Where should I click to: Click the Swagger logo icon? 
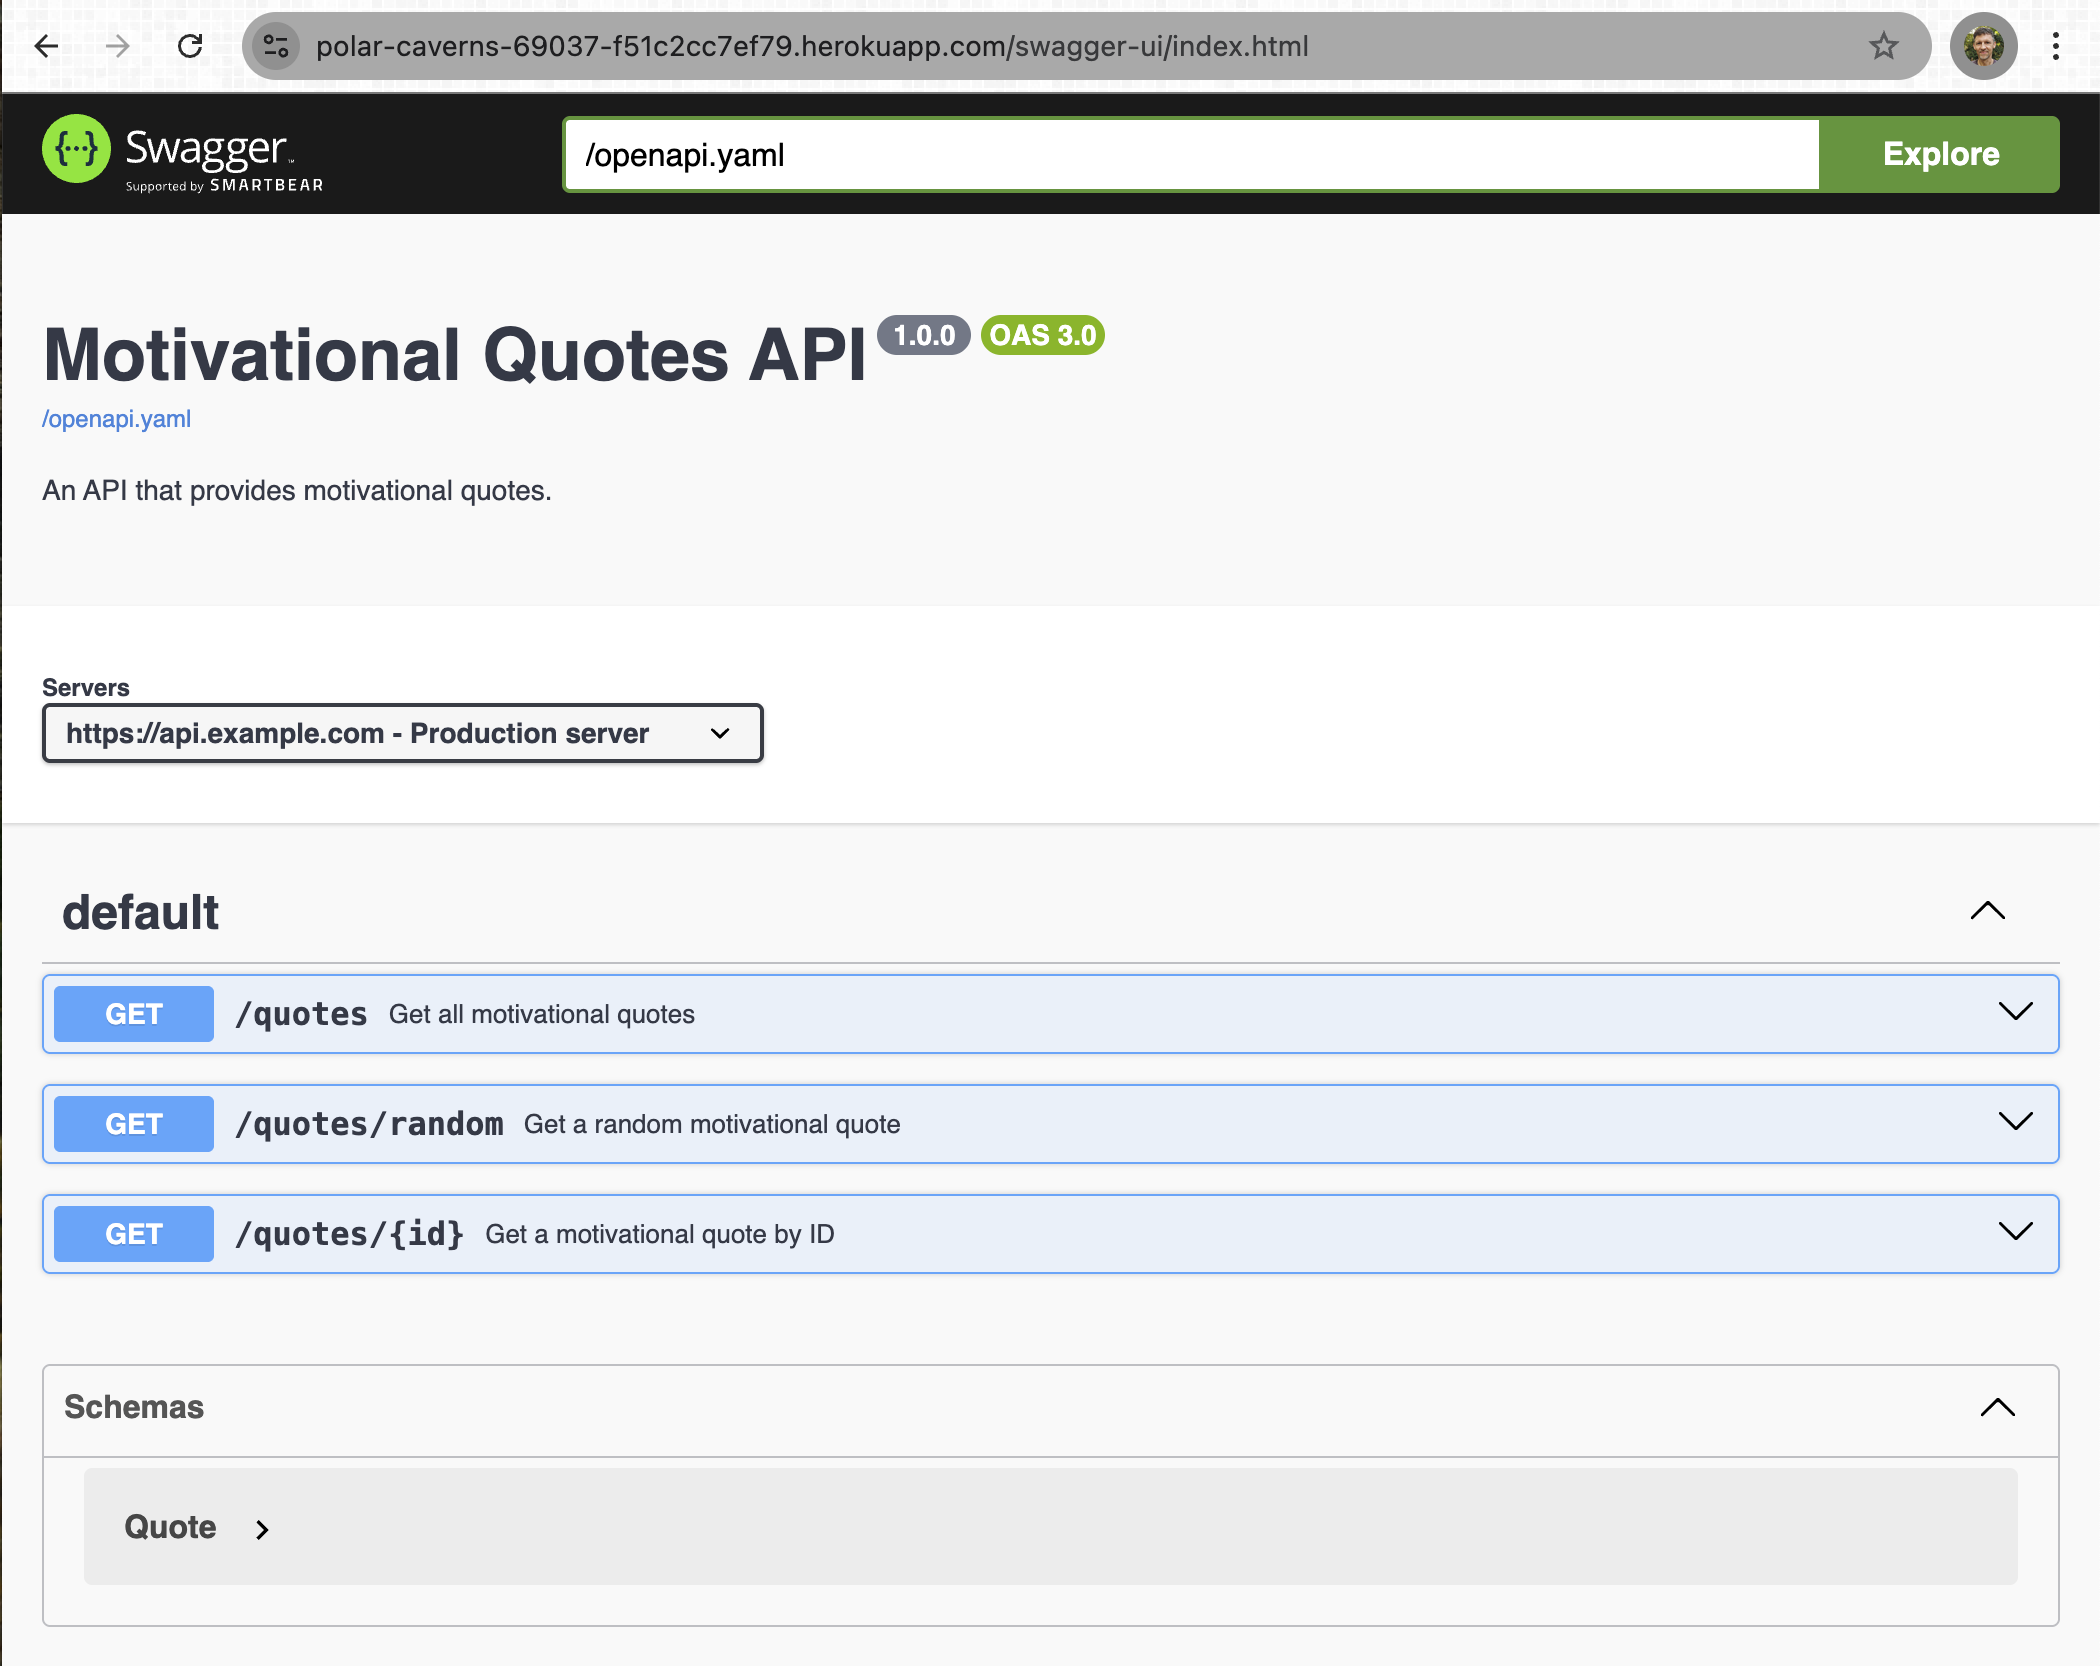[76, 149]
